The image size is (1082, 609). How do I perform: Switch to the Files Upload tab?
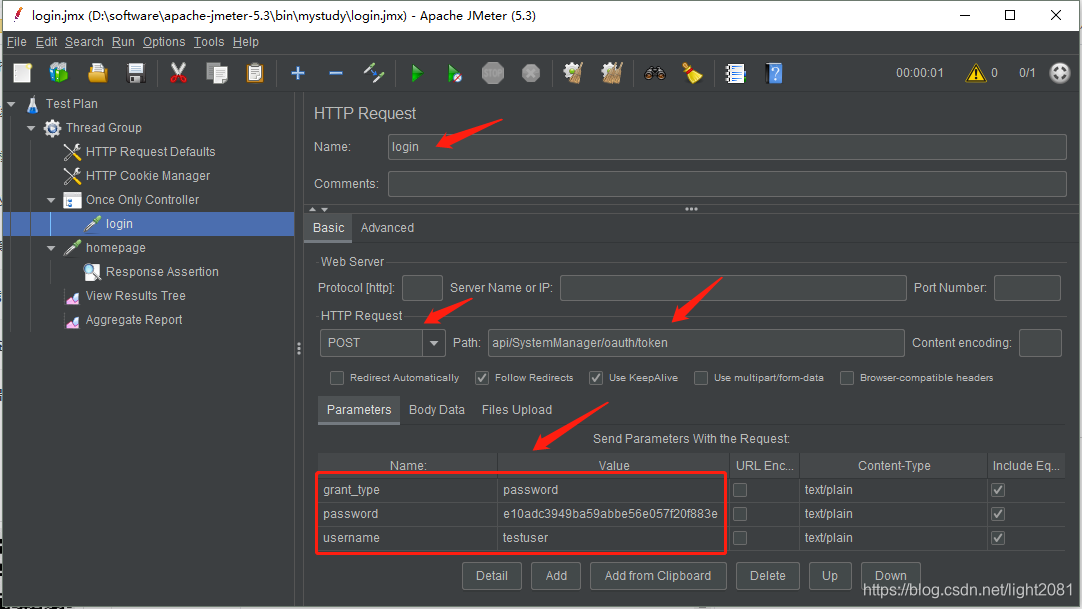tap(517, 410)
